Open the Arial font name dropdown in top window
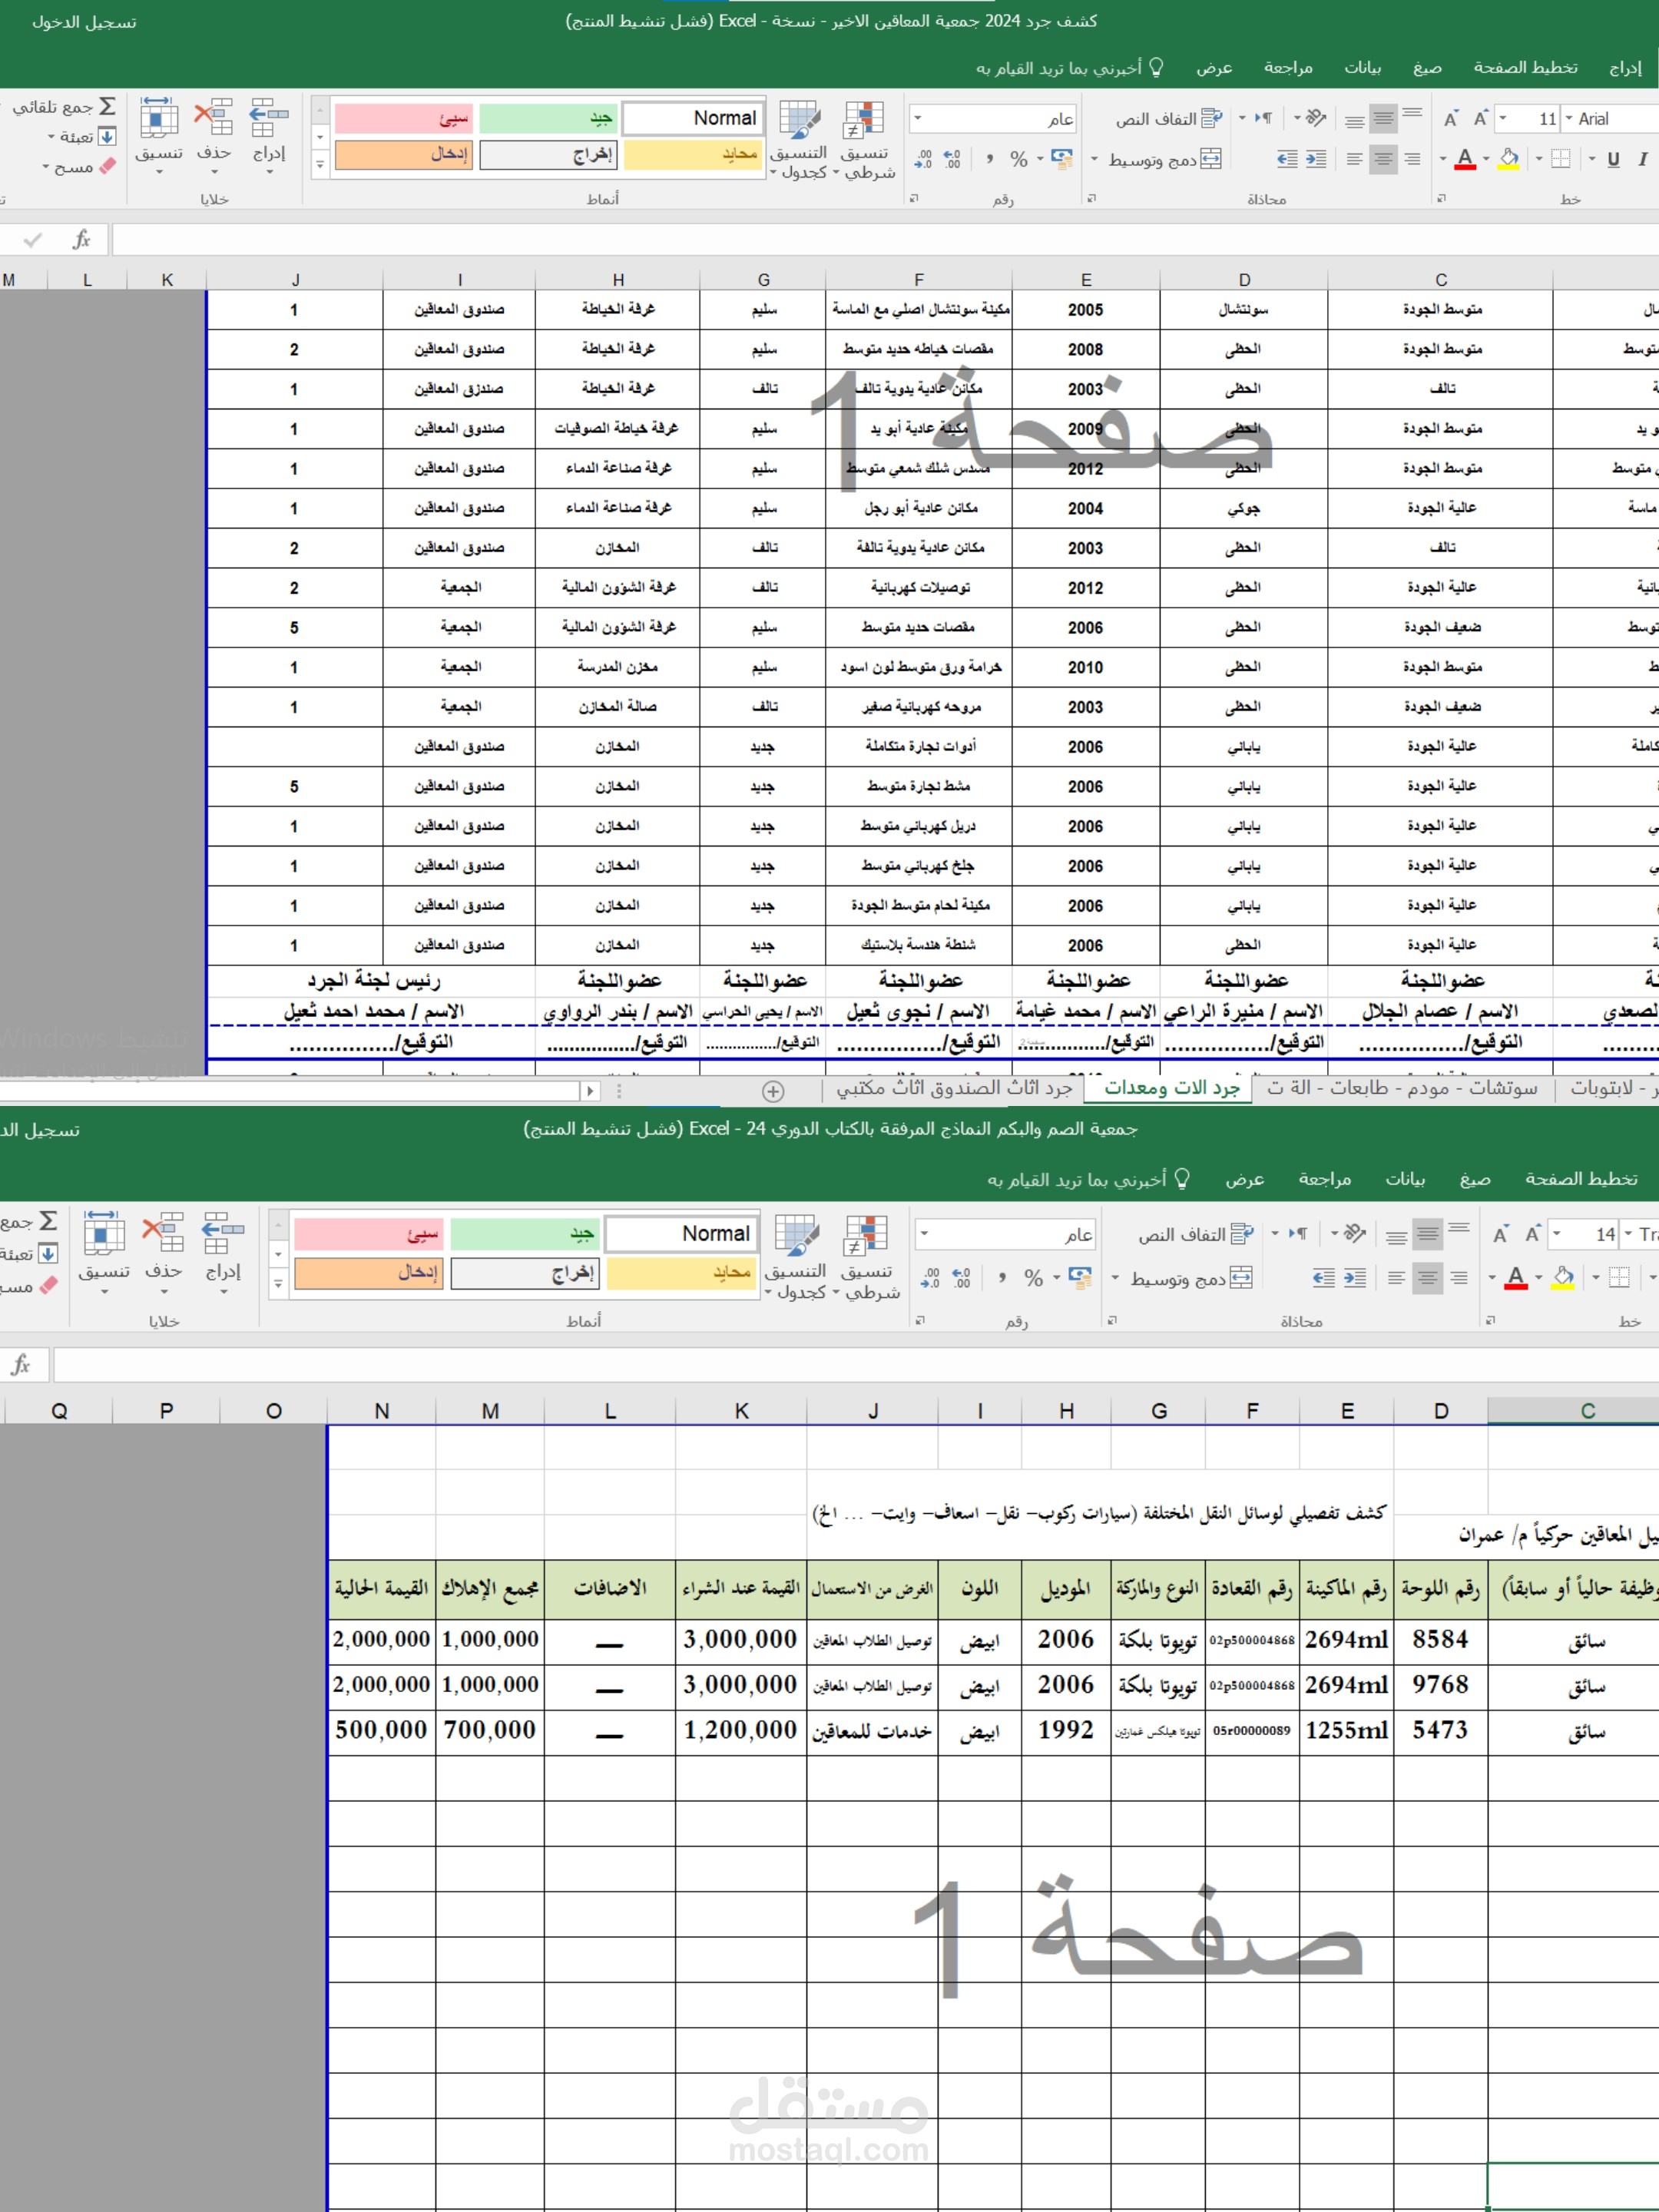 click(x=1568, y=119)
